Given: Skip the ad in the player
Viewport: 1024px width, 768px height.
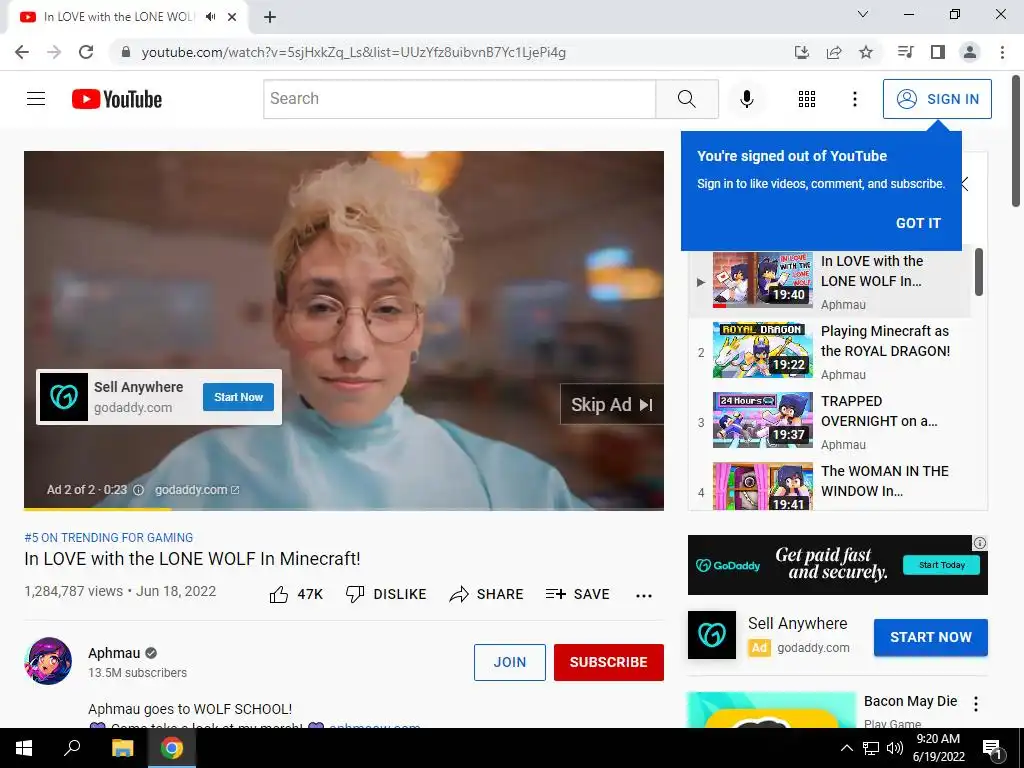Looking at the screenshot, I should (611, 404).
